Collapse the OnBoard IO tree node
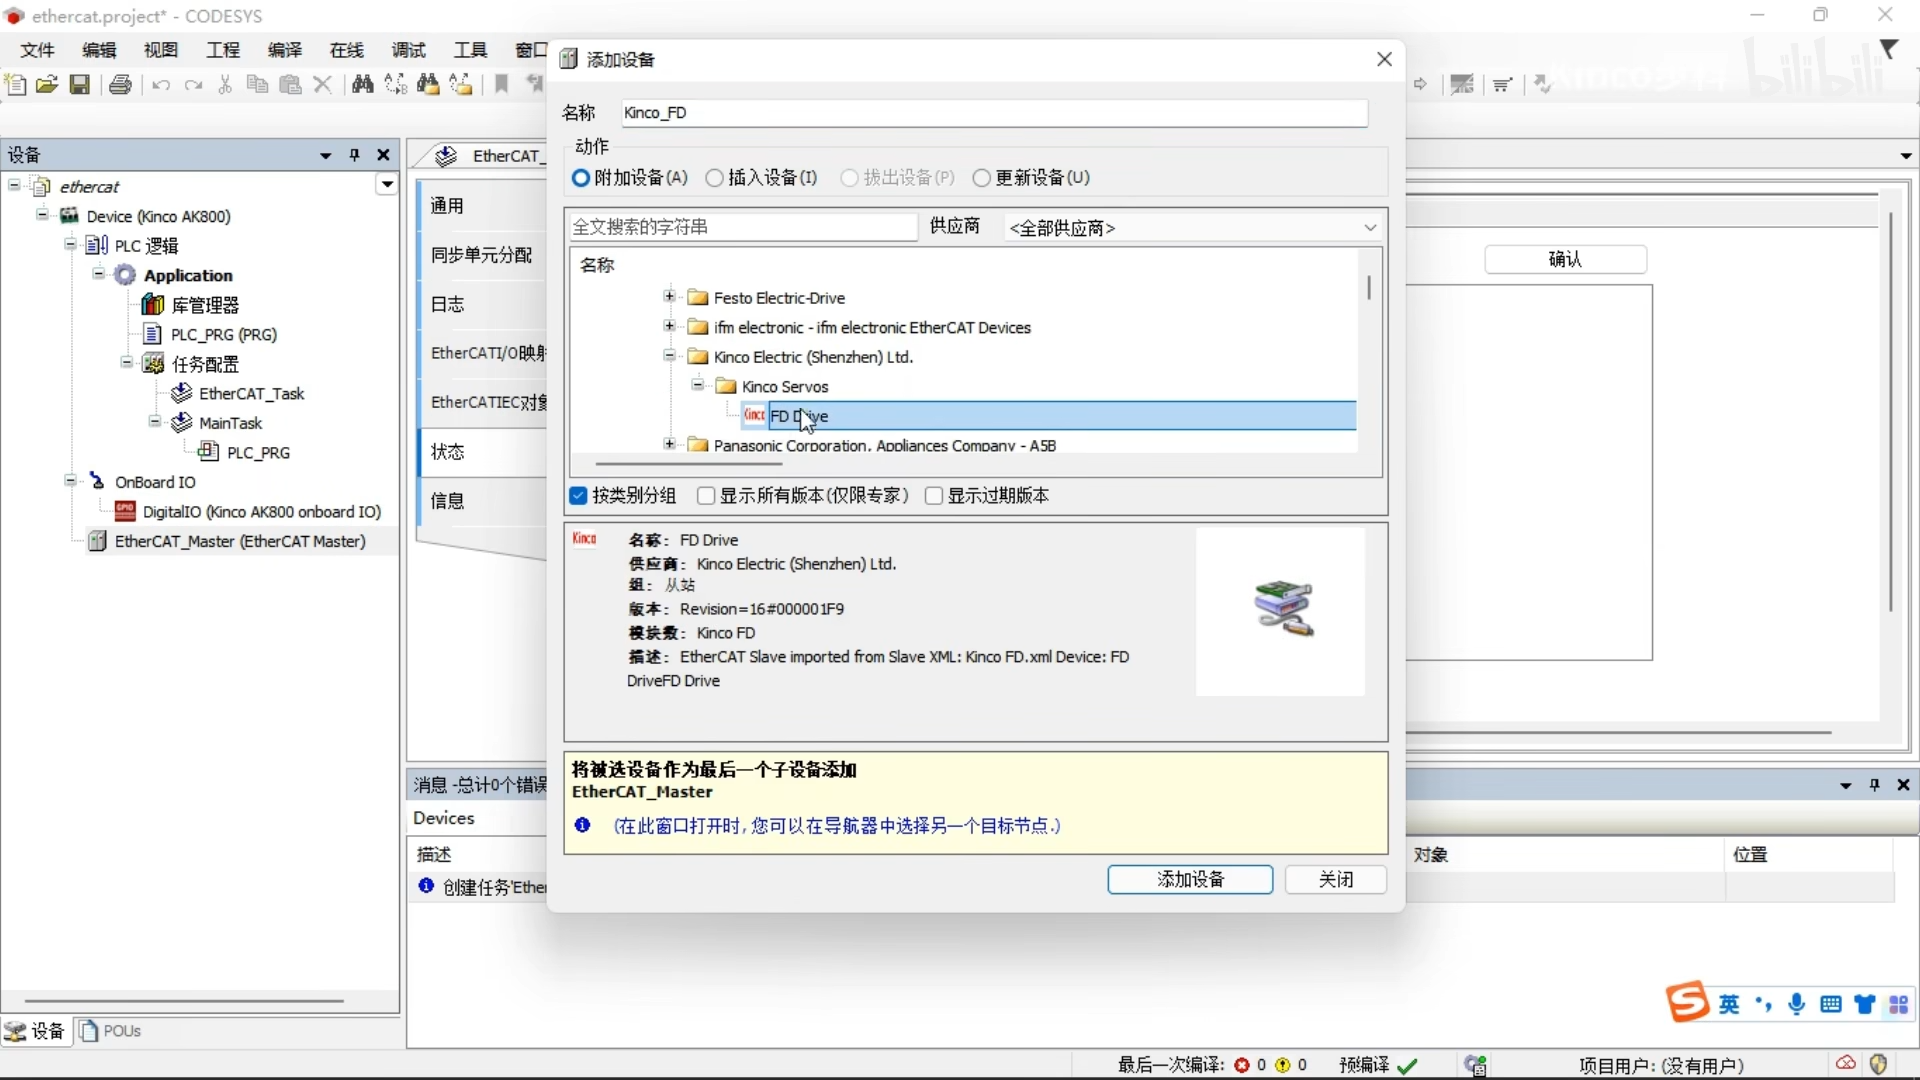Viewport: 1920px width, 1080px height. (70, 481)
